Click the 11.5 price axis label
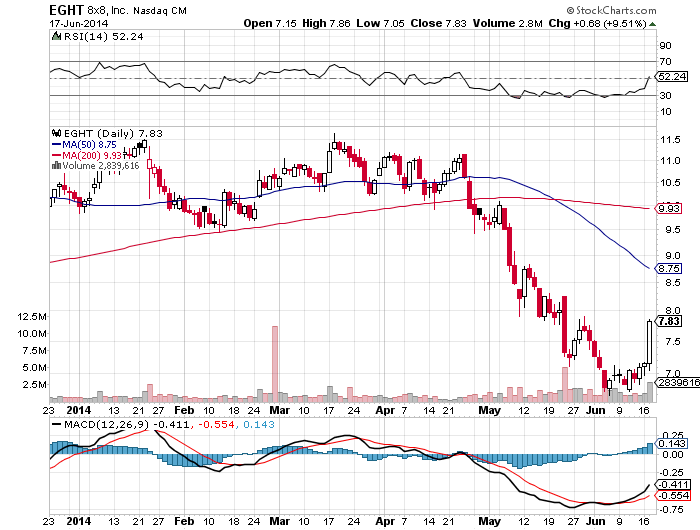 click(x=671, y=140)
